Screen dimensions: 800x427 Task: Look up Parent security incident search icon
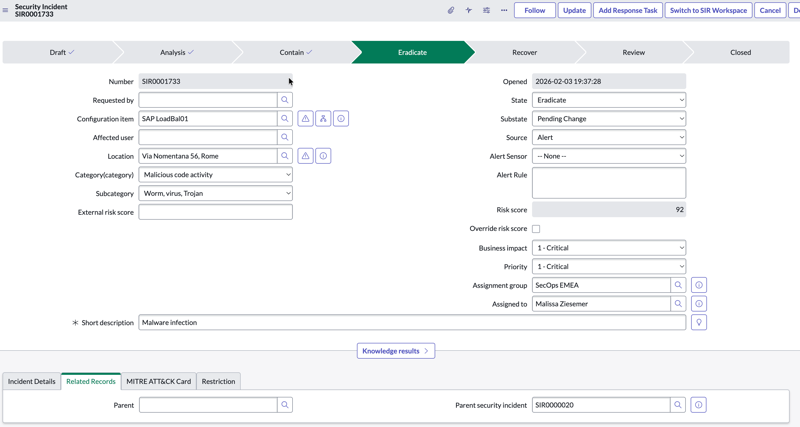pyautogui.click(x=678, y=405)
